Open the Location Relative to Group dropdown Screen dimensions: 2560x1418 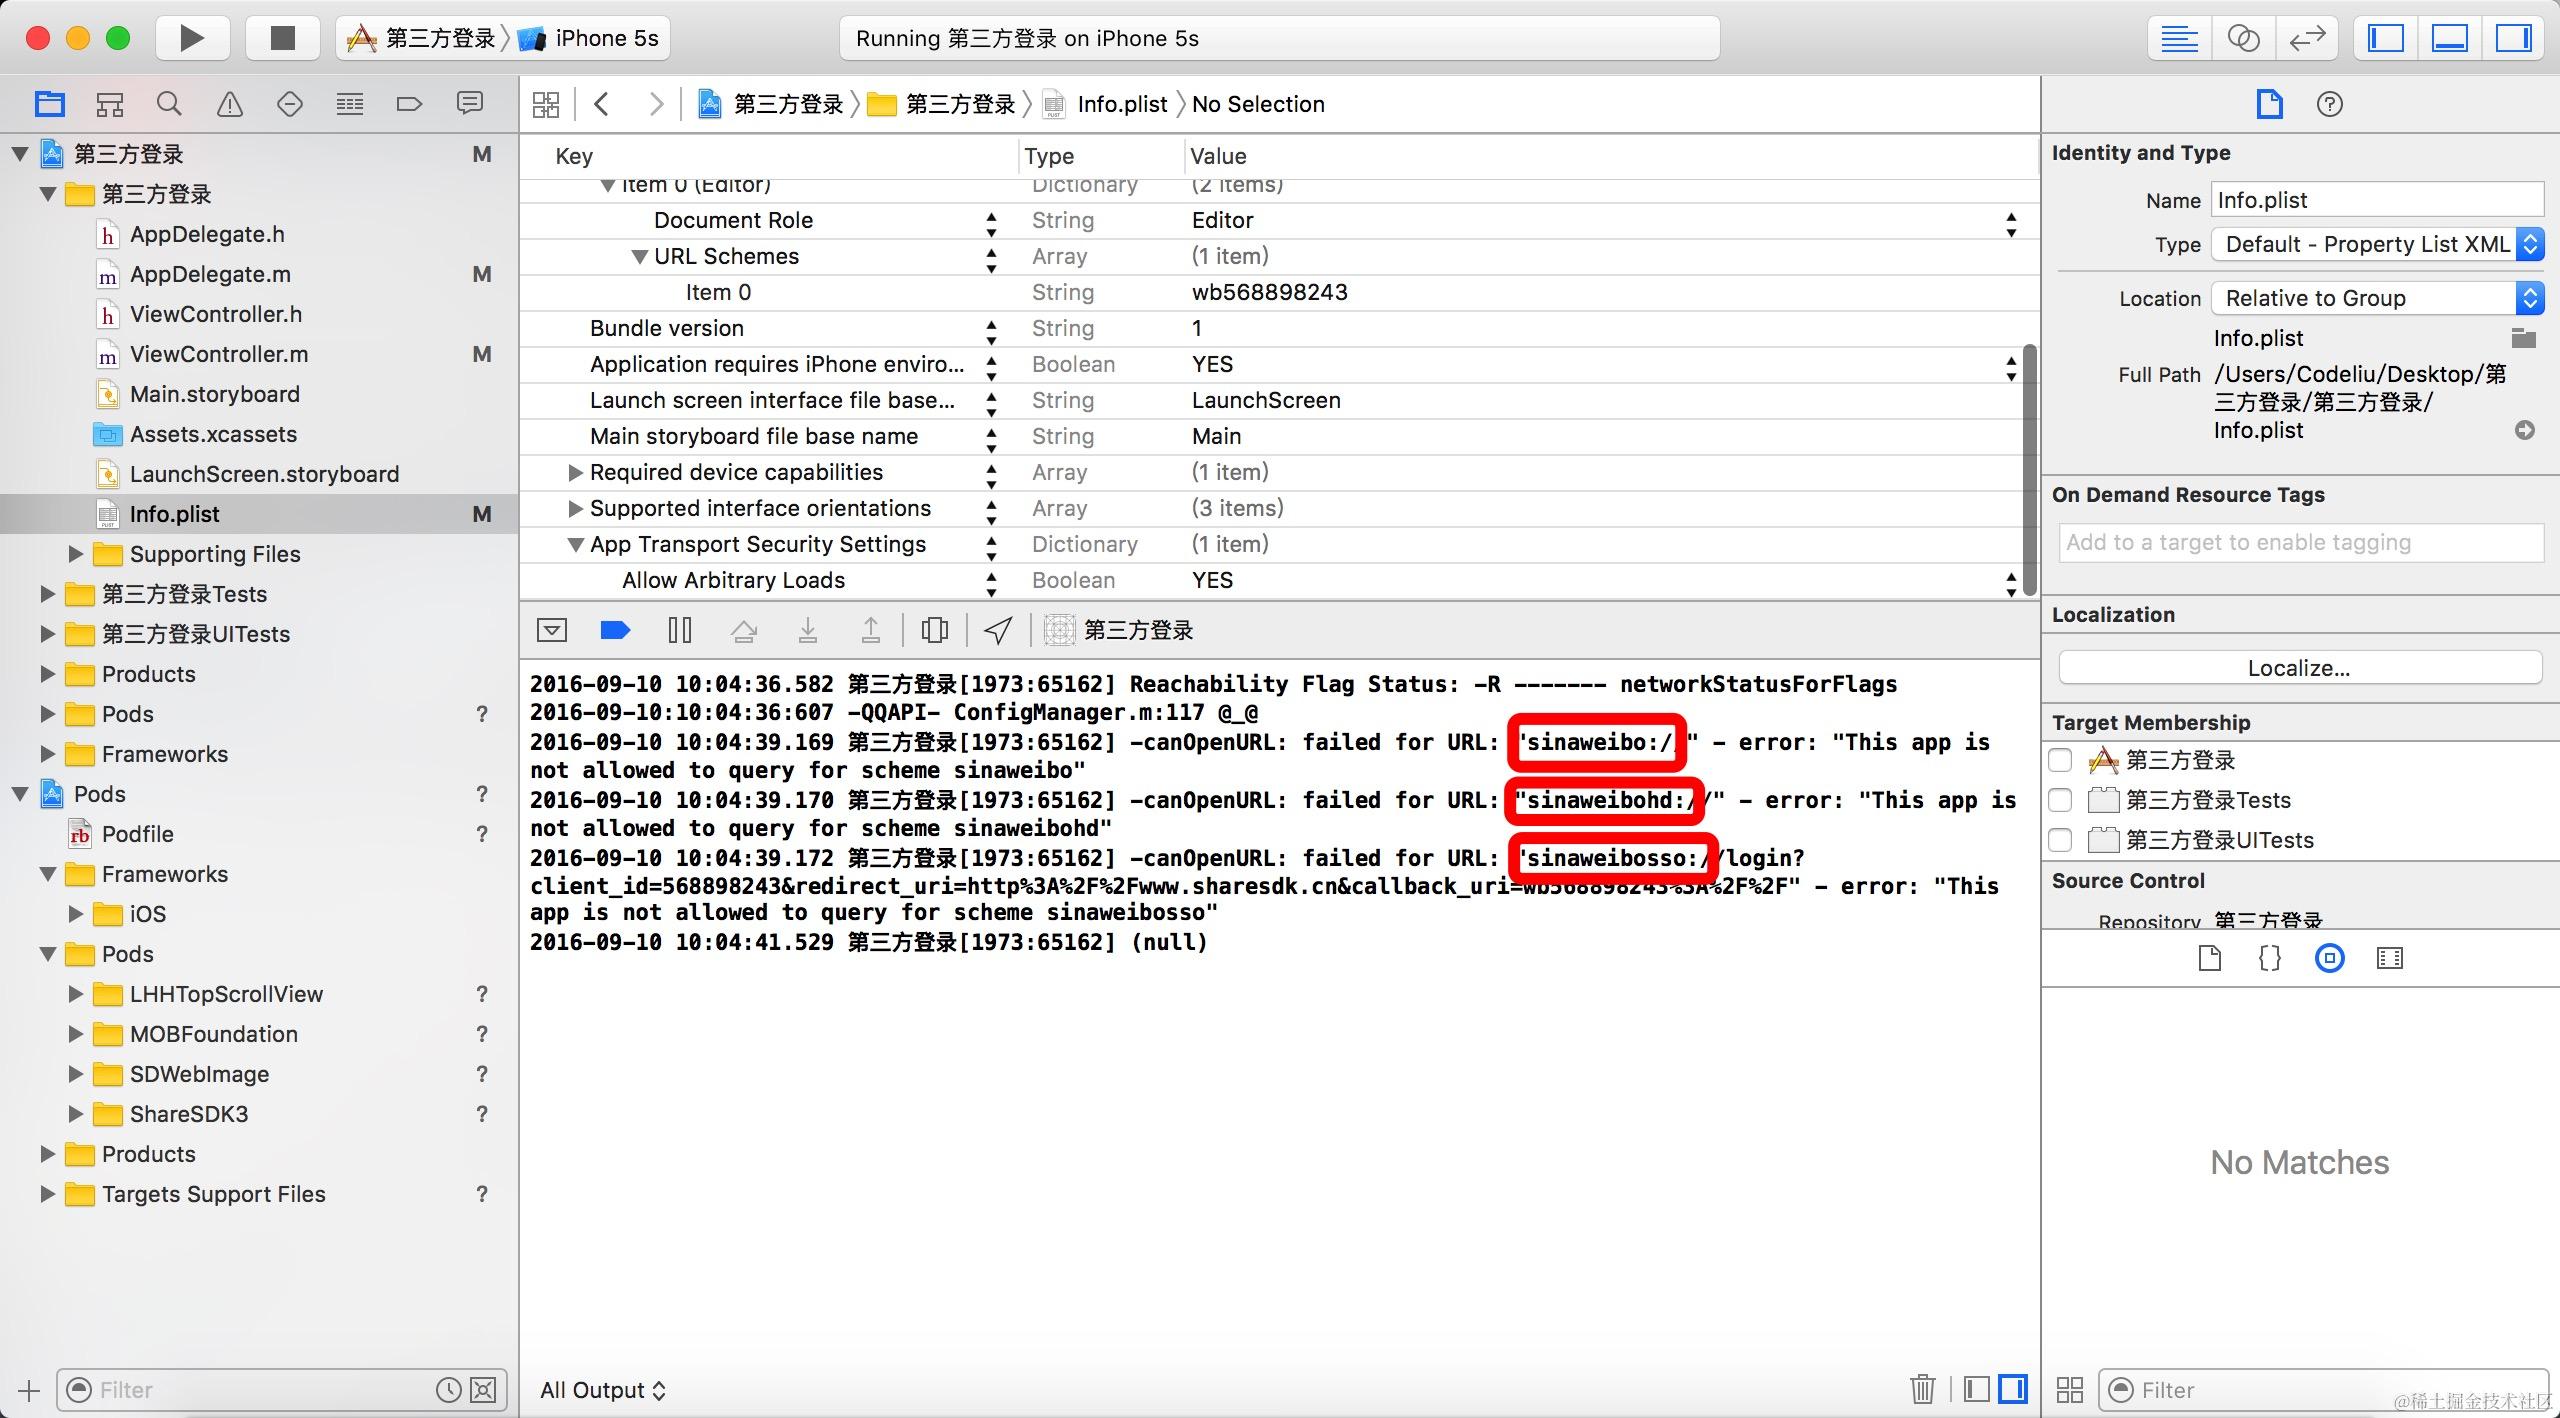(2376, 298)
